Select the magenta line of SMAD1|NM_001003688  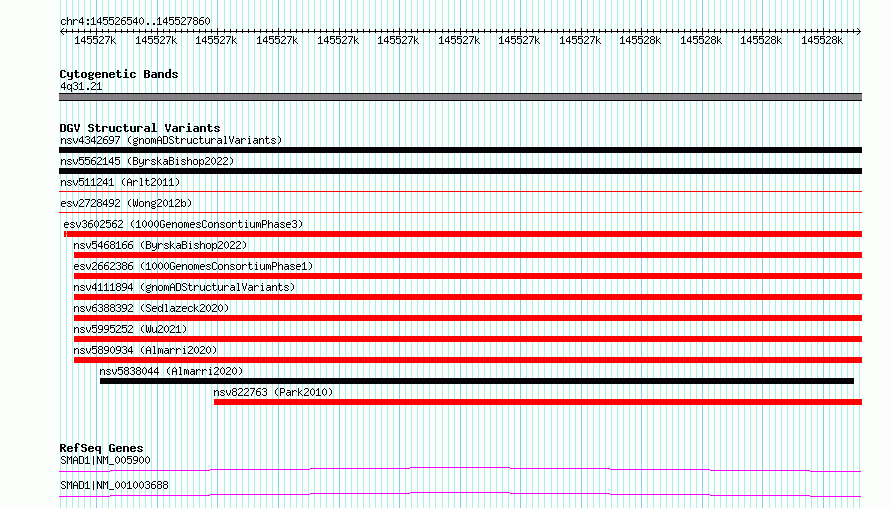click(460, 494)
